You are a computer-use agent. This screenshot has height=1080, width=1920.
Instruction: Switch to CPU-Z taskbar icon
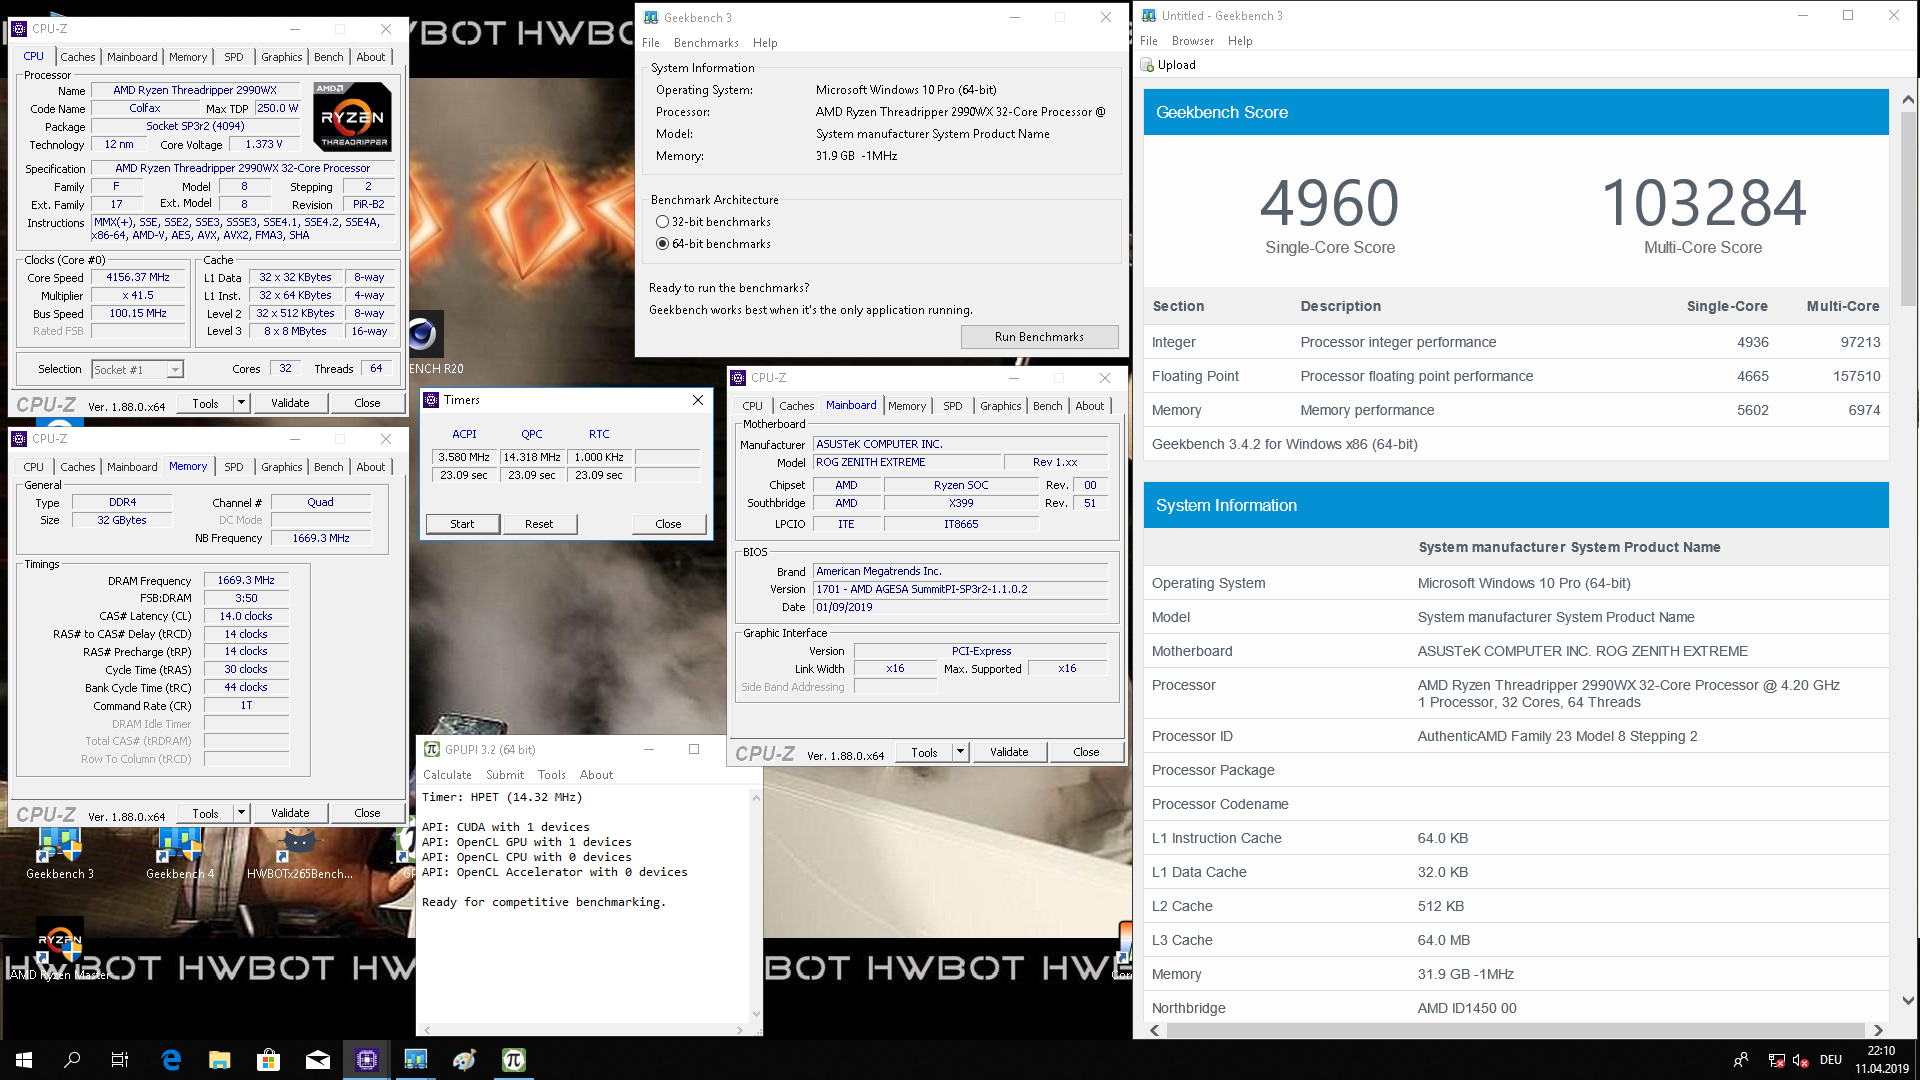[366, 1060]
